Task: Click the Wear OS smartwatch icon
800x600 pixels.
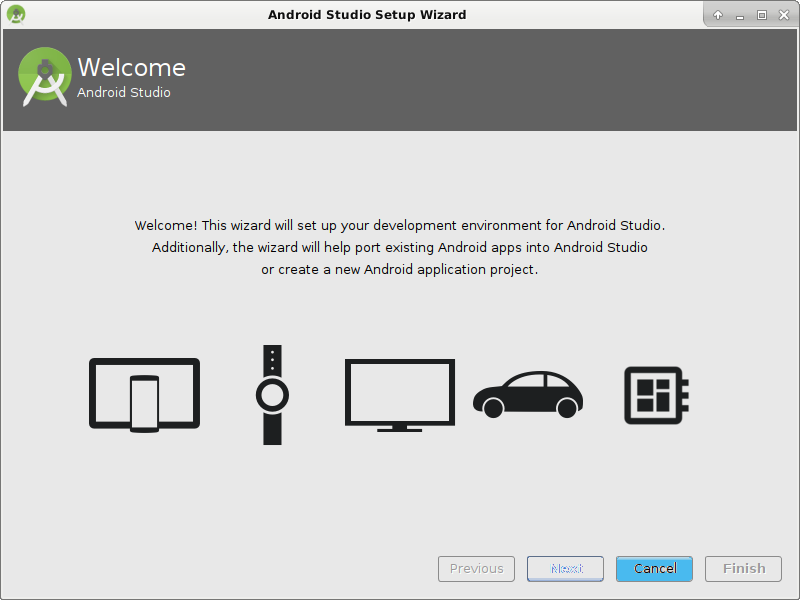Action: (x=270, y=394)
